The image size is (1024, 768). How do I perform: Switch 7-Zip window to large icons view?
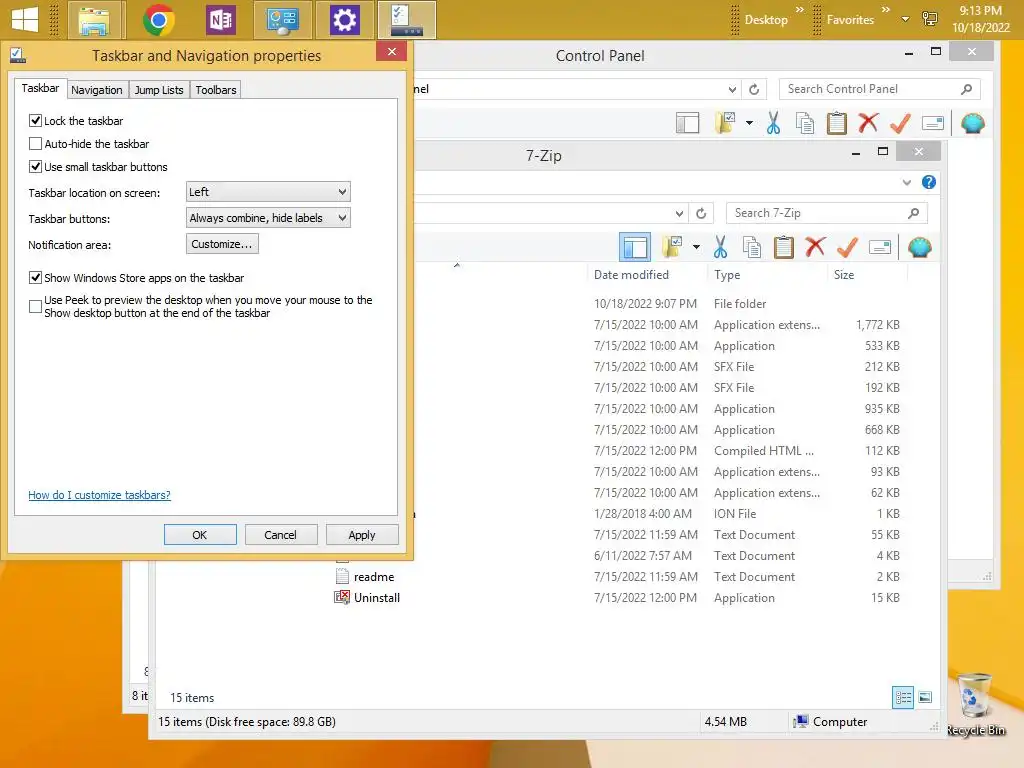pos(925,697)
